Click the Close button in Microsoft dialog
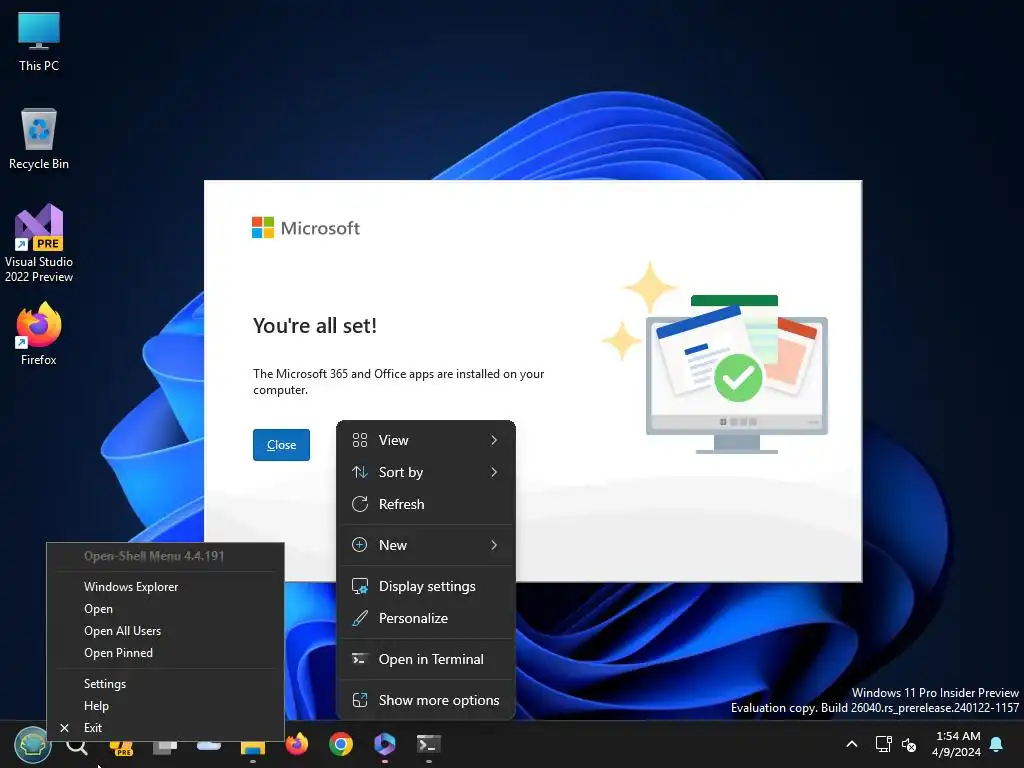This screenshot has width=1024, height=768. pyautogui.click(x=281, y=445)
